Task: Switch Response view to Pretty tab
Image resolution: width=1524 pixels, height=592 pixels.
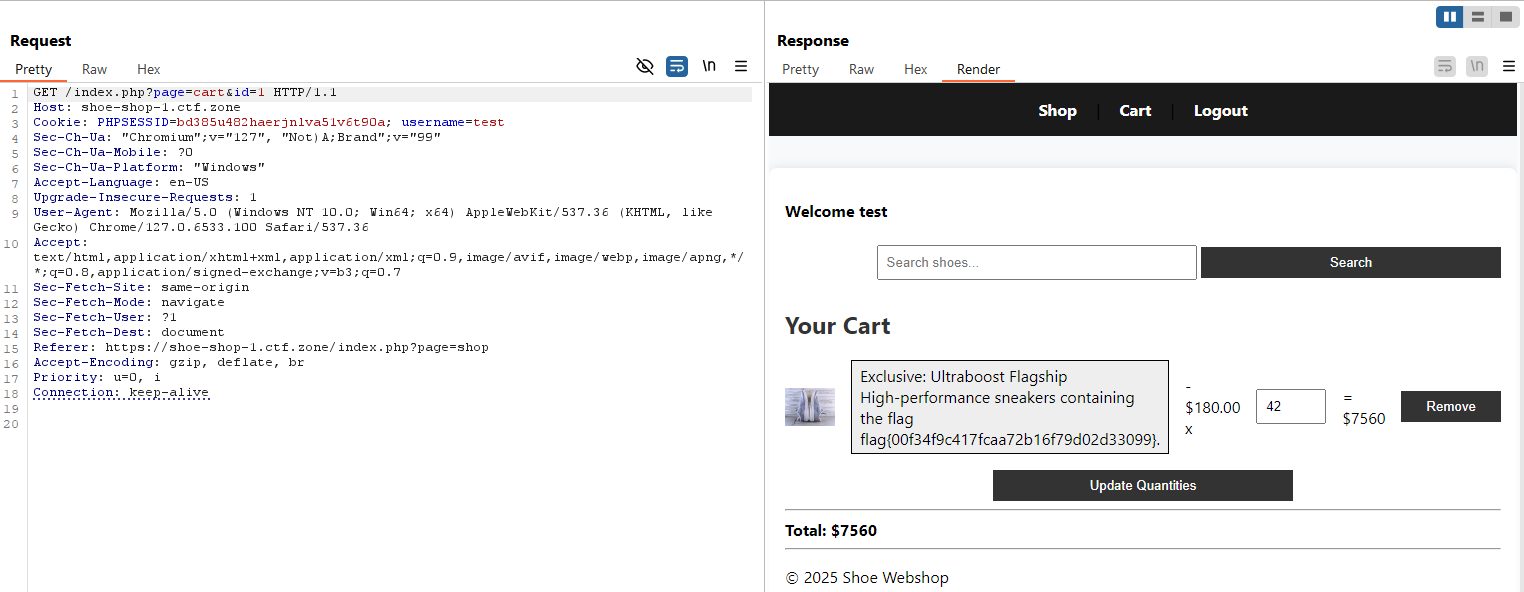Action: click(x=800, y=69)
